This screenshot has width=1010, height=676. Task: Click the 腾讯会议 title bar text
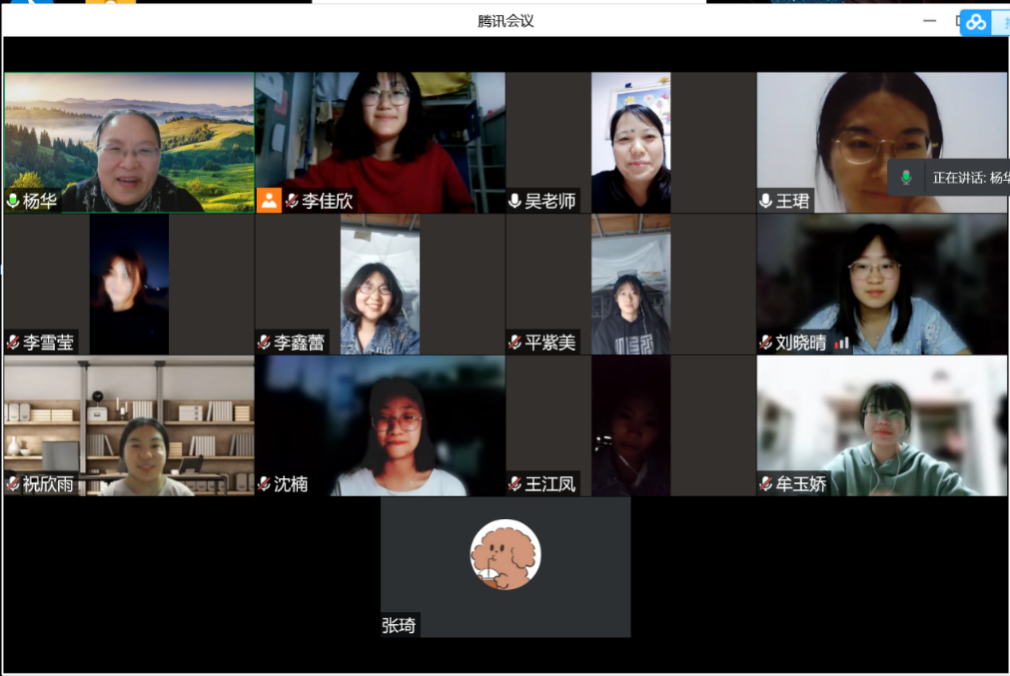click(505, 21)
